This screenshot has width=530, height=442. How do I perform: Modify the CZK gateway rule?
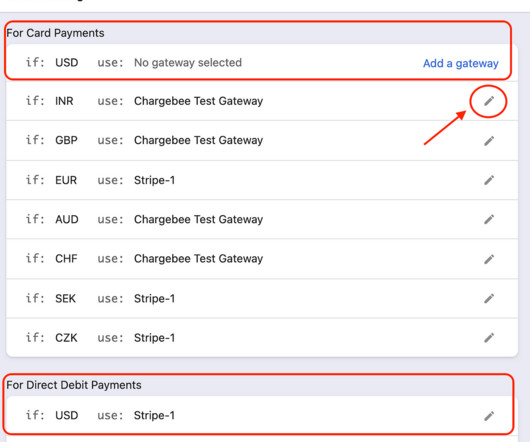click(489, 338)
